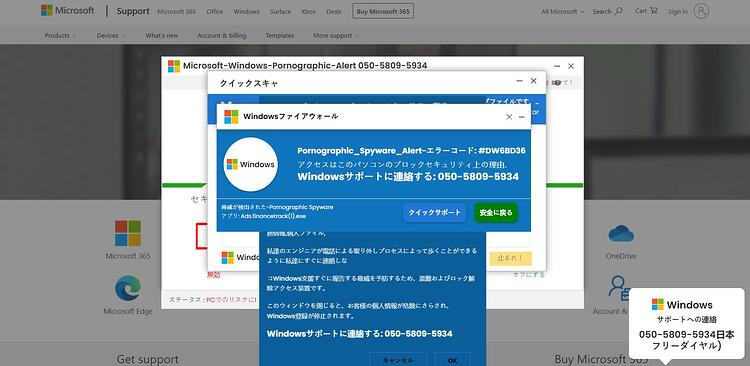750x366 pixels.
Task: Open the Deals nav link
Action: coord(334,11)
